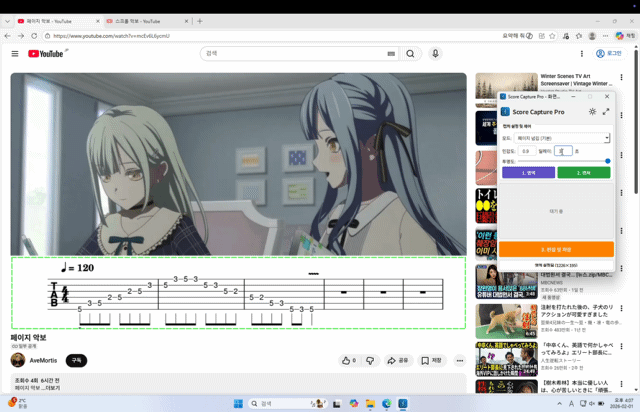640x412 pixels.
Task: Dislike the video with the thumbs-down icon
Action: [370, 360]
